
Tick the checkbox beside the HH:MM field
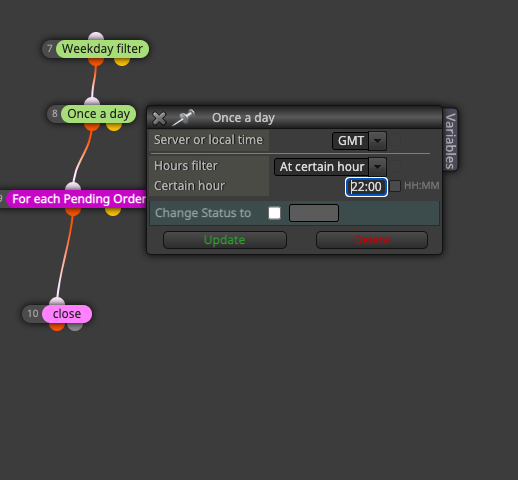pyautogui.click(x=395, y=186)
